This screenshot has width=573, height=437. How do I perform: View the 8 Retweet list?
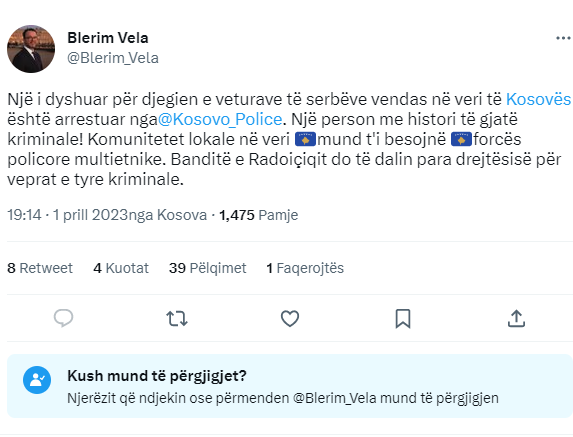click(40, 268)
